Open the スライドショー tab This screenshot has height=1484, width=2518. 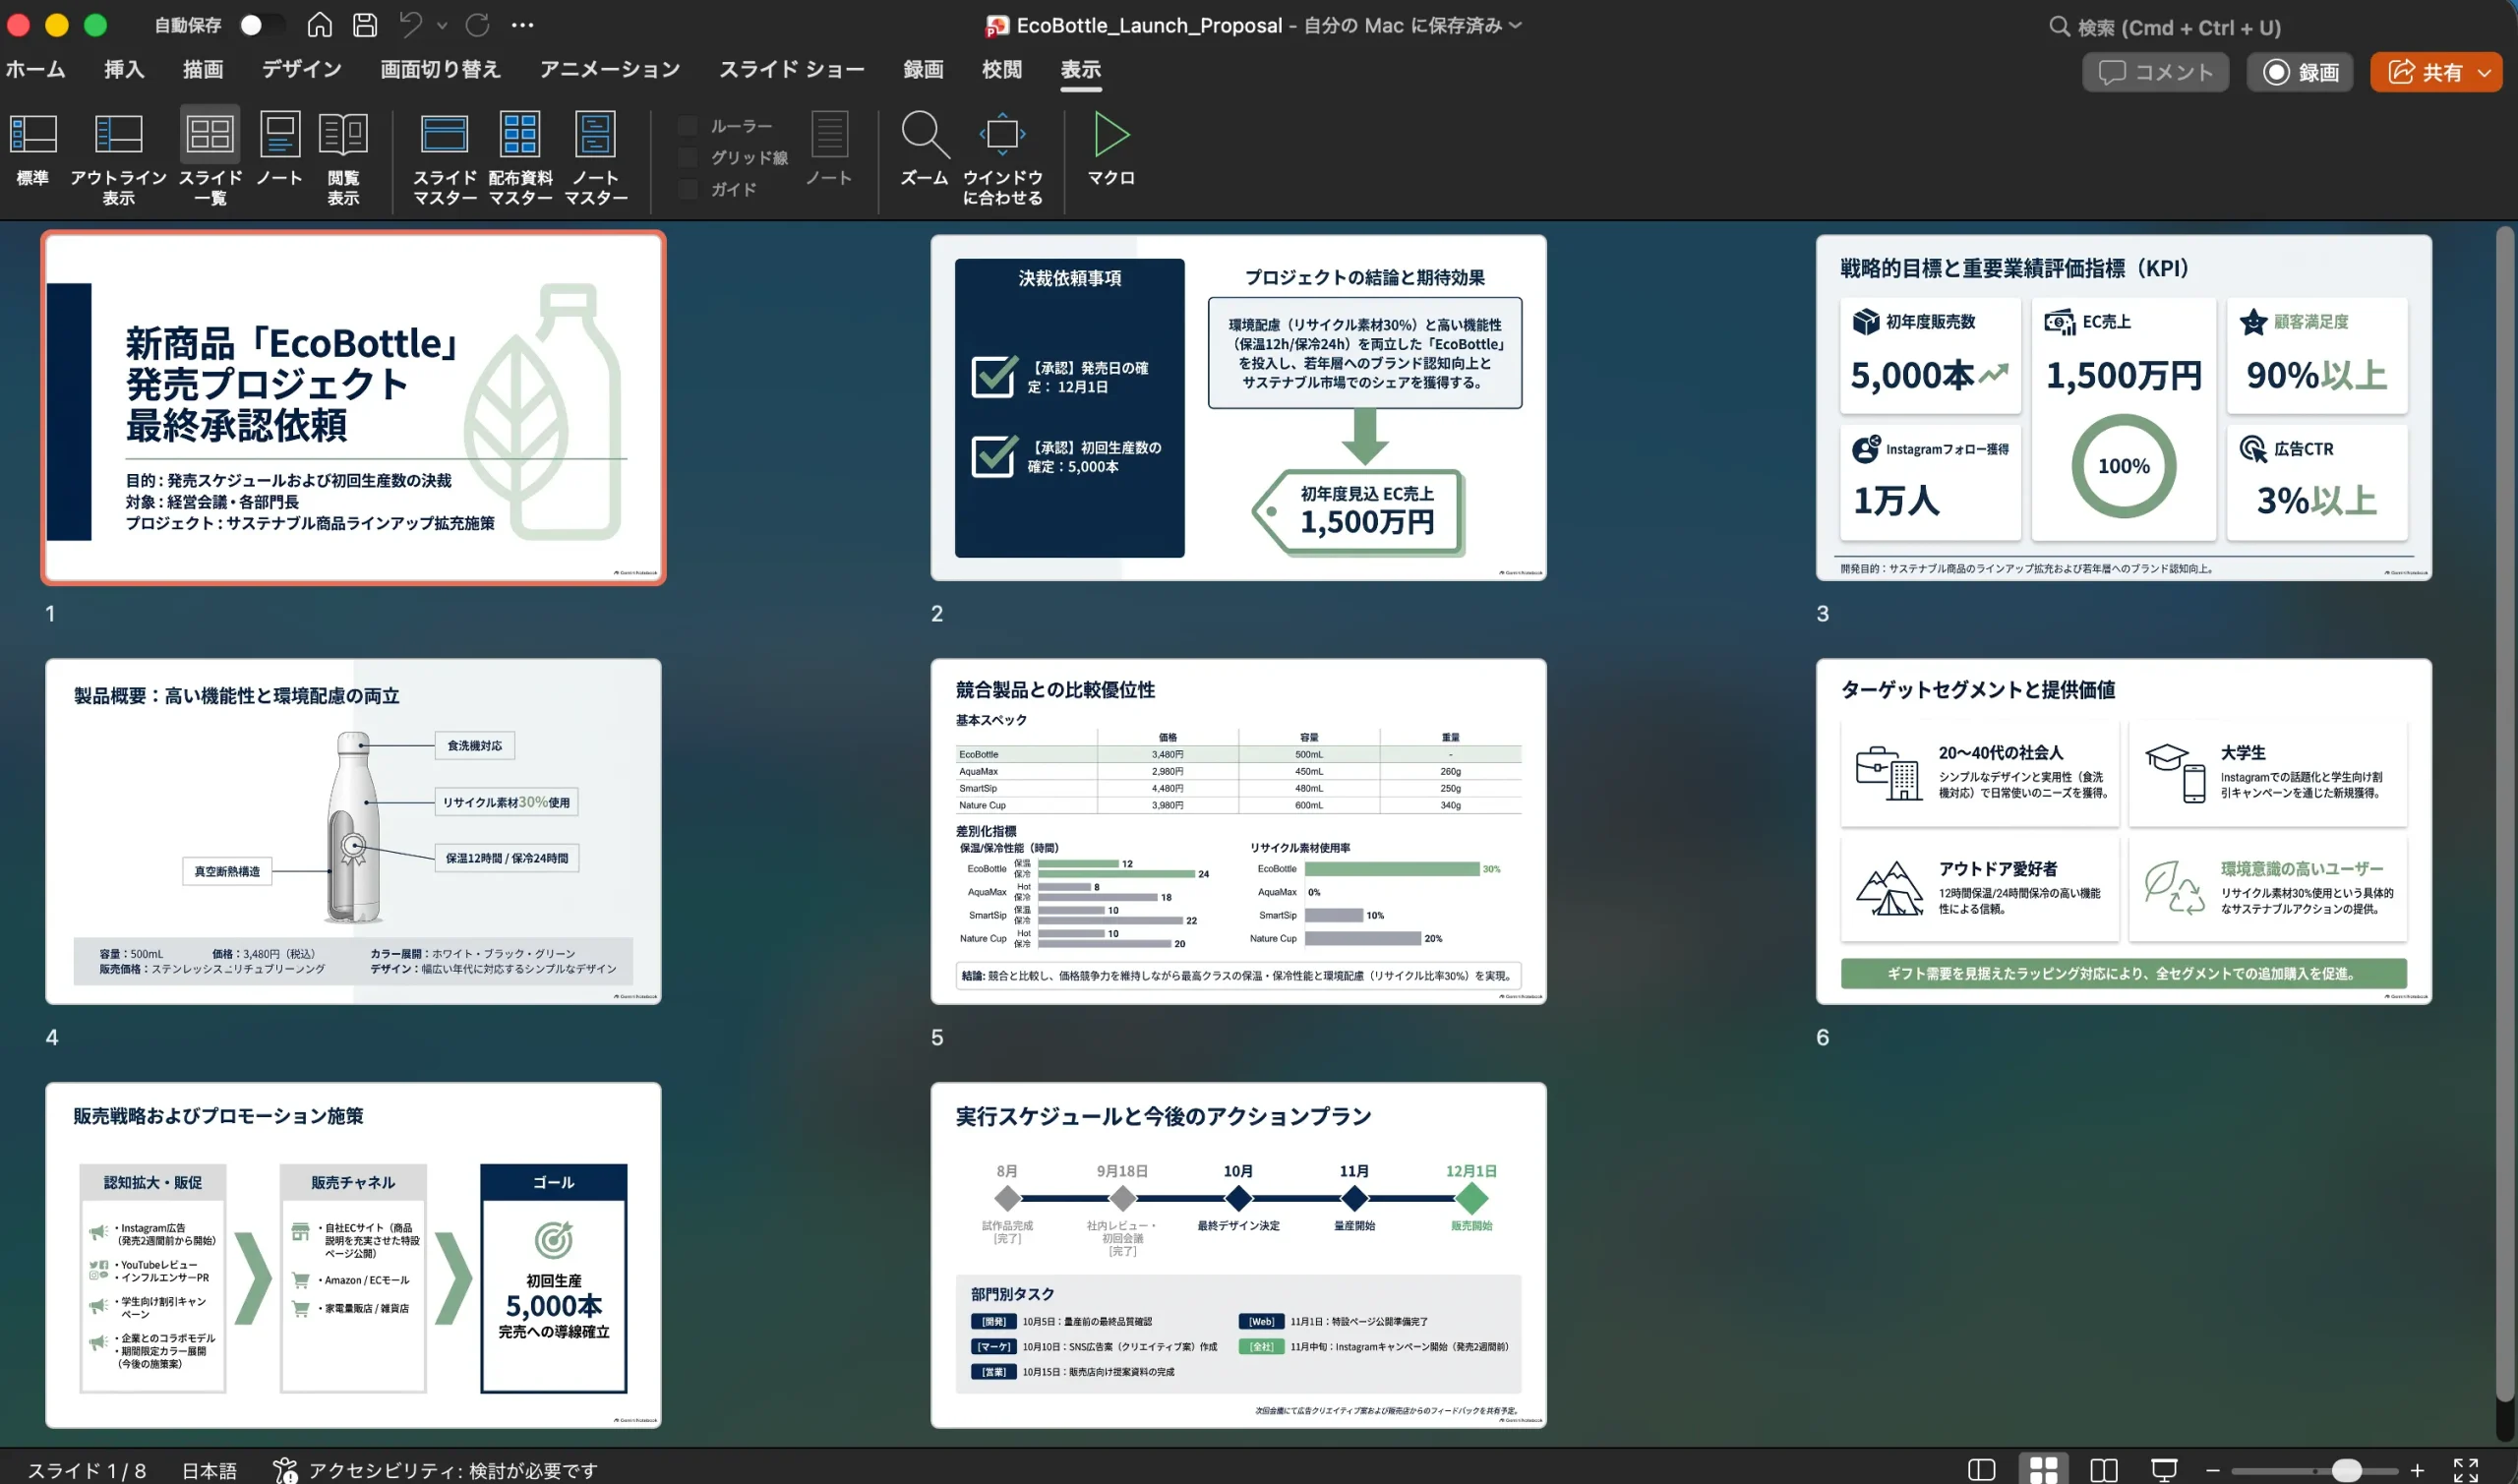[791, 69]
